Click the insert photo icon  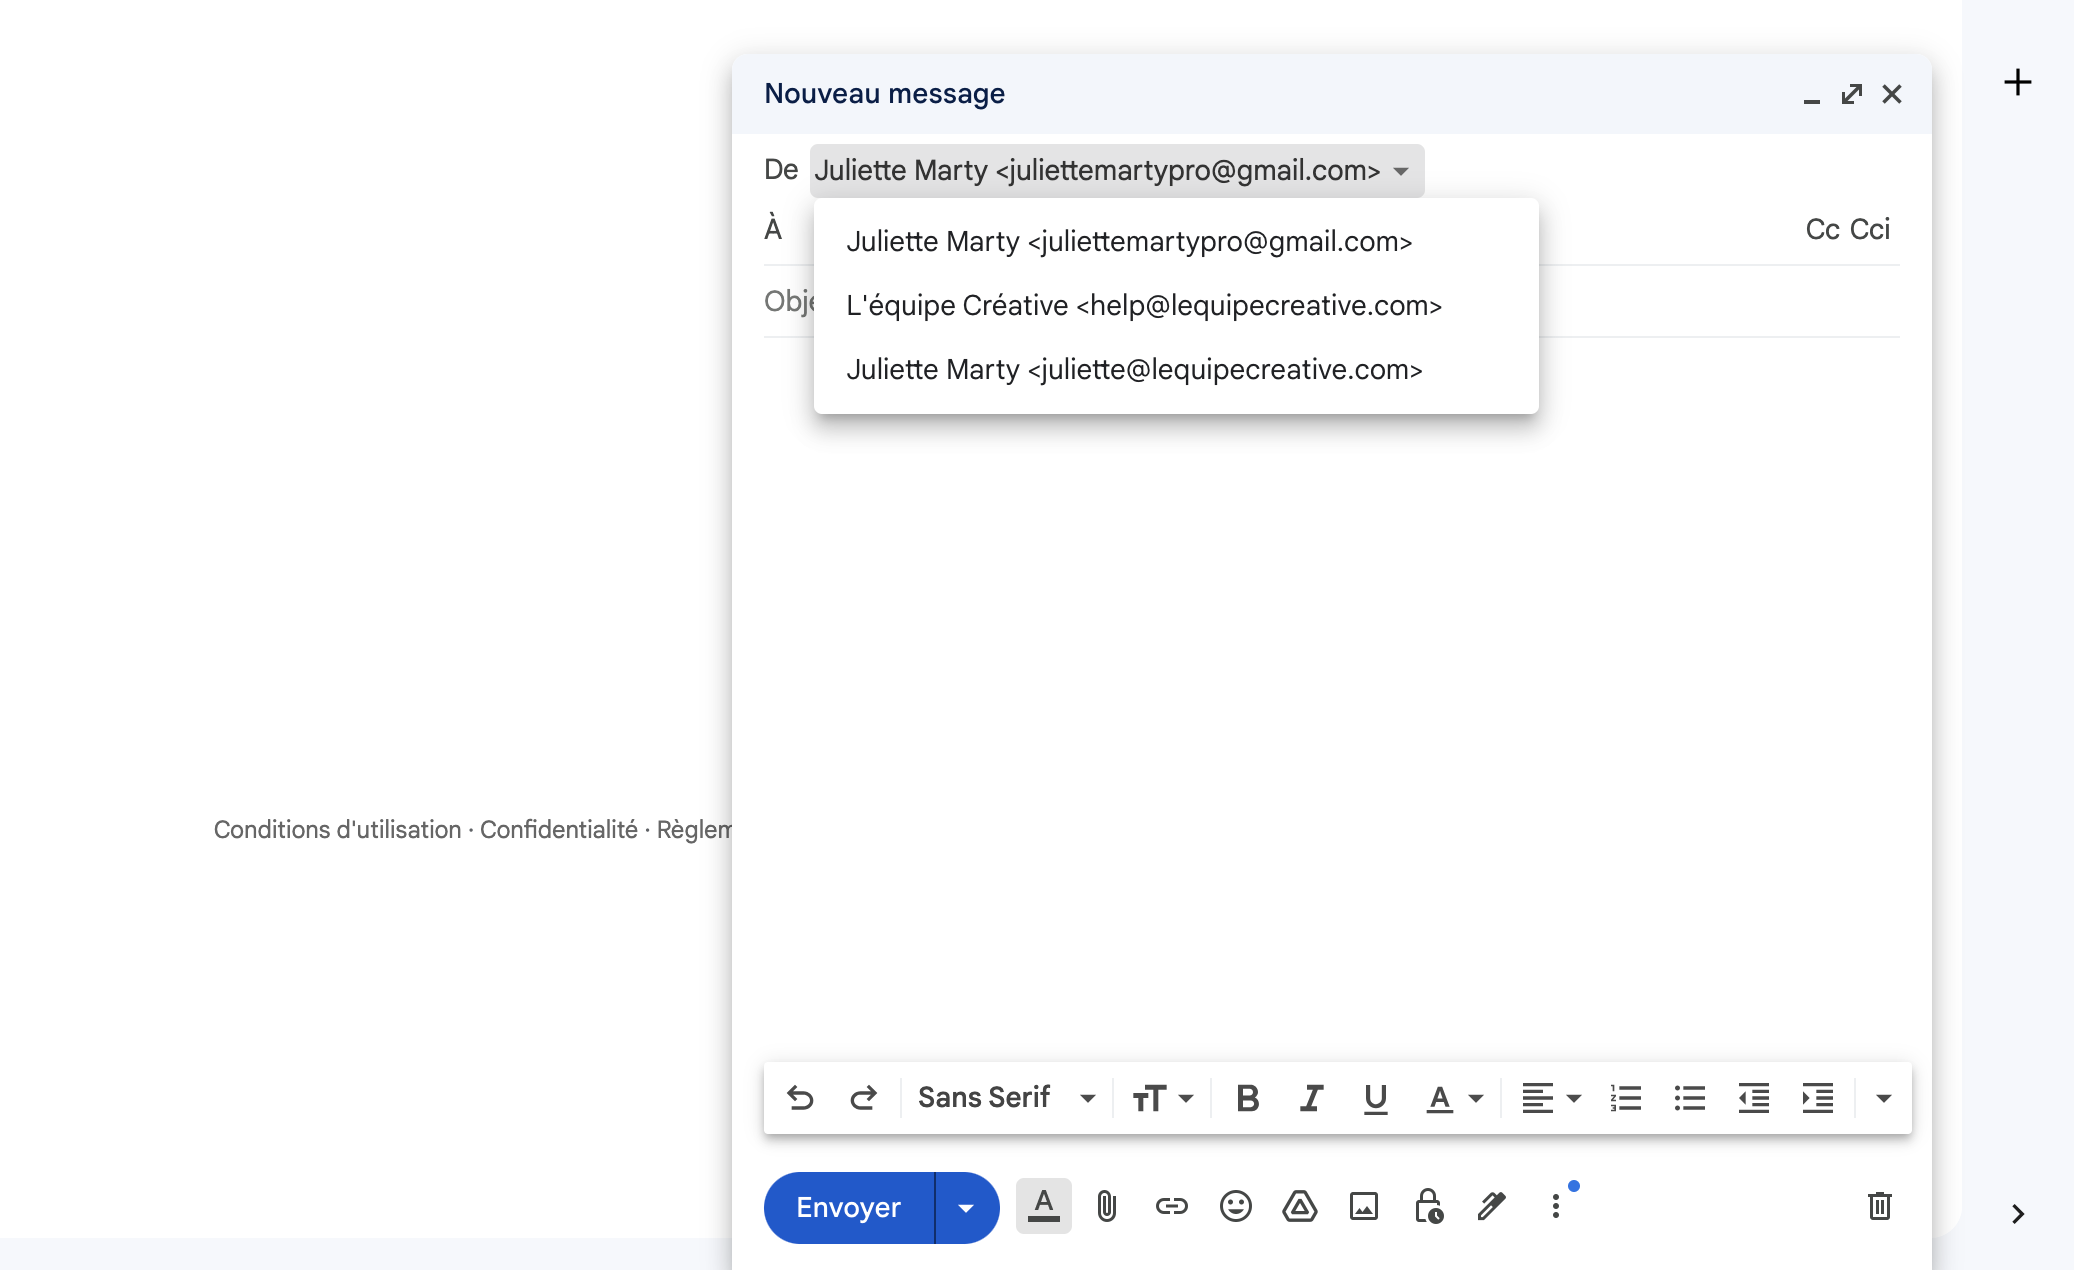pos(1363,1206)
